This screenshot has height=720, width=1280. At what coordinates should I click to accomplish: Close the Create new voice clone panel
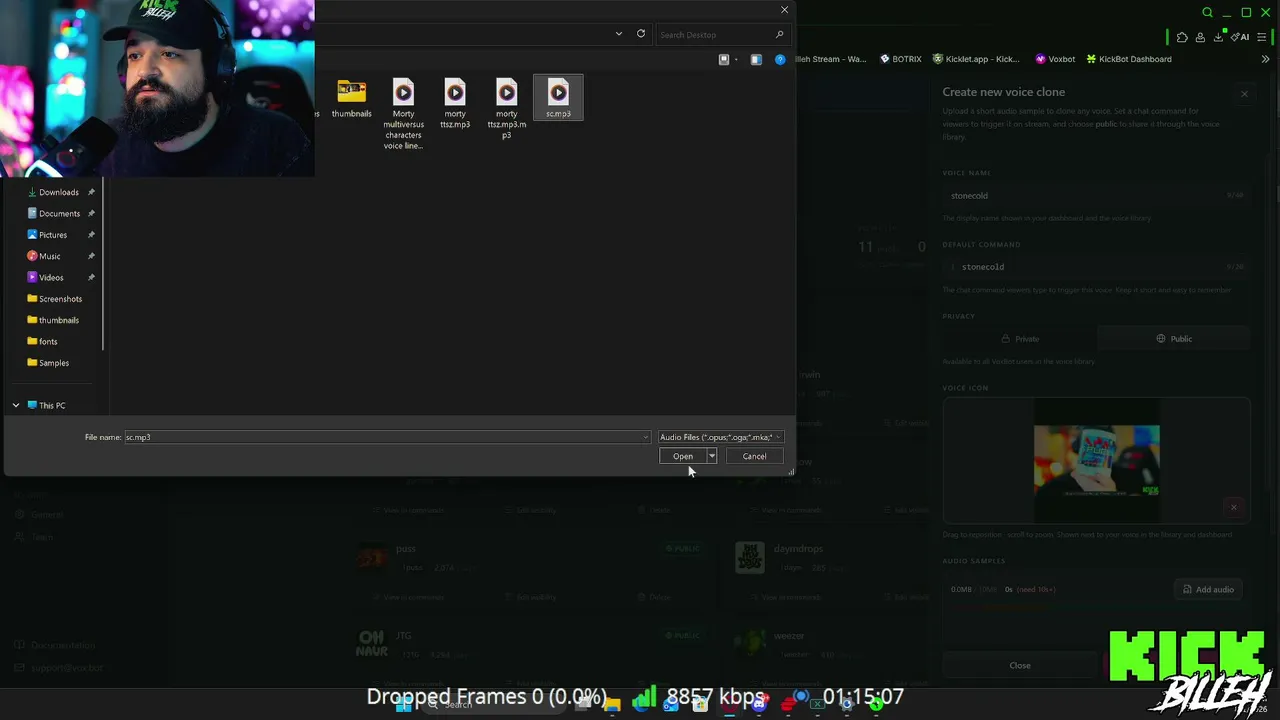[1244, 94]
